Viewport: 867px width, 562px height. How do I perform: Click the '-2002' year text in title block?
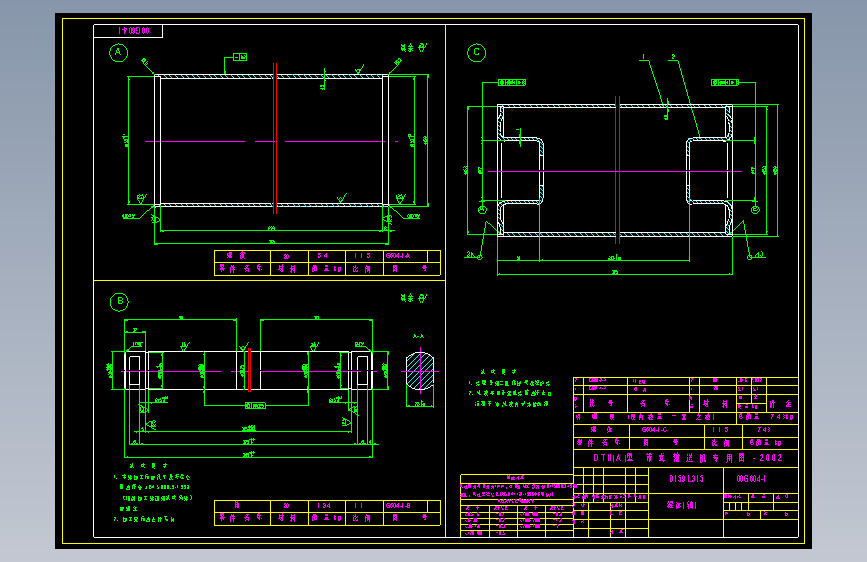pos(767,458)
